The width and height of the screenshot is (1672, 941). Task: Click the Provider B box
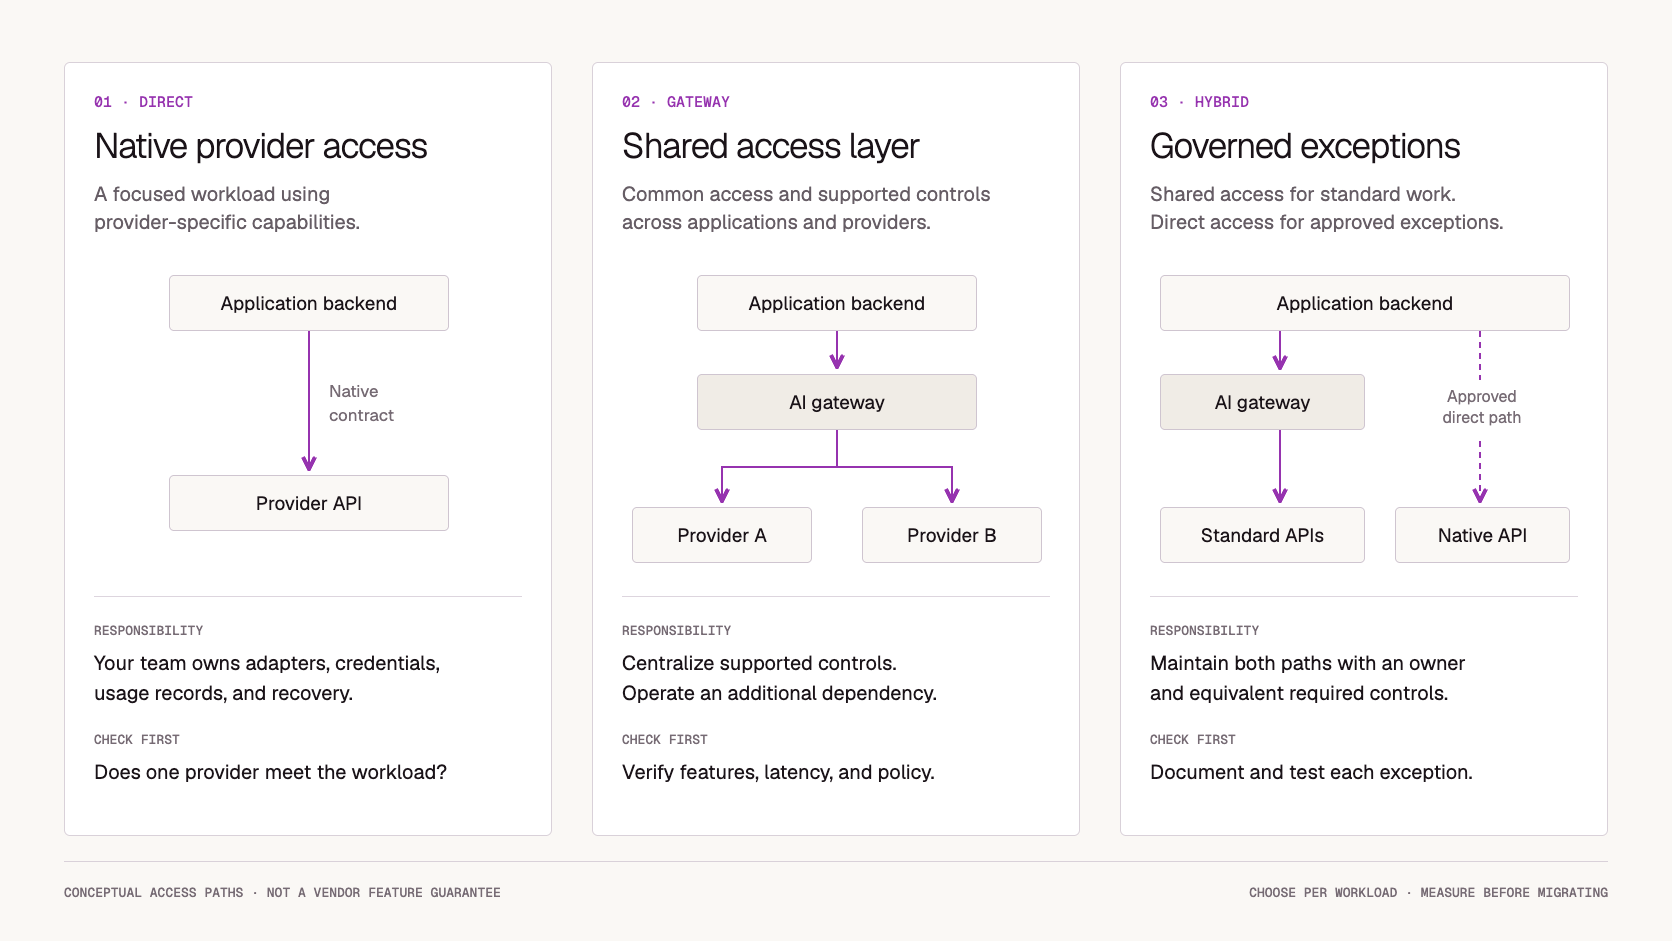click(x=952, y=535)
